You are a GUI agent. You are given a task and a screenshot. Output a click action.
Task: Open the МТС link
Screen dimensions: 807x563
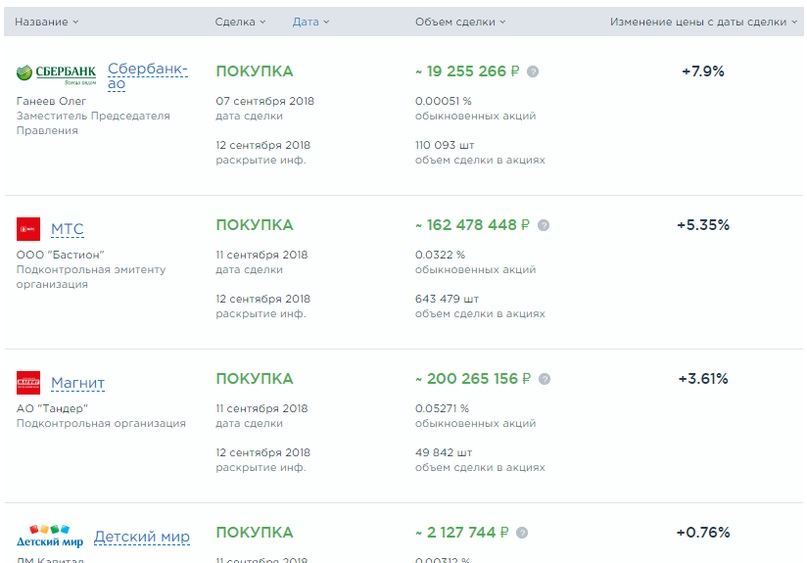67,229
